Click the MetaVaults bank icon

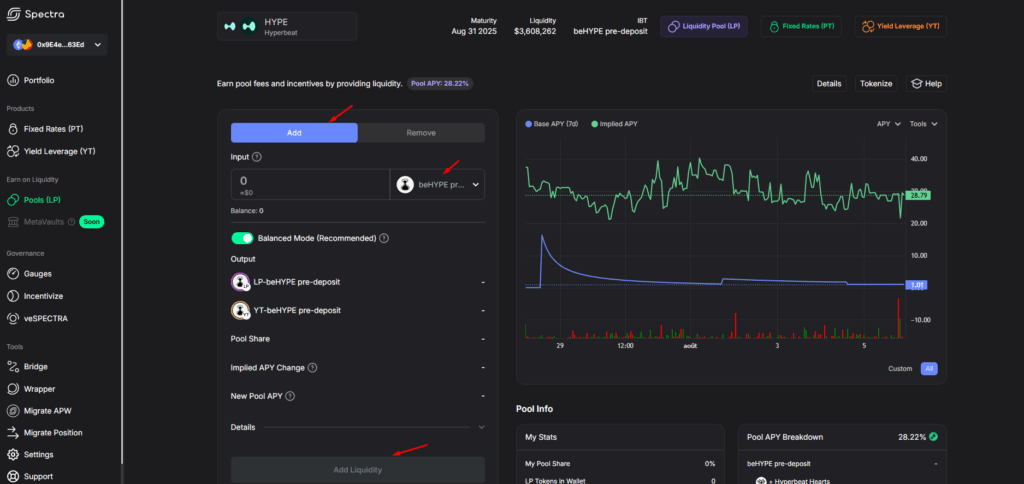[x=12, y=222]
